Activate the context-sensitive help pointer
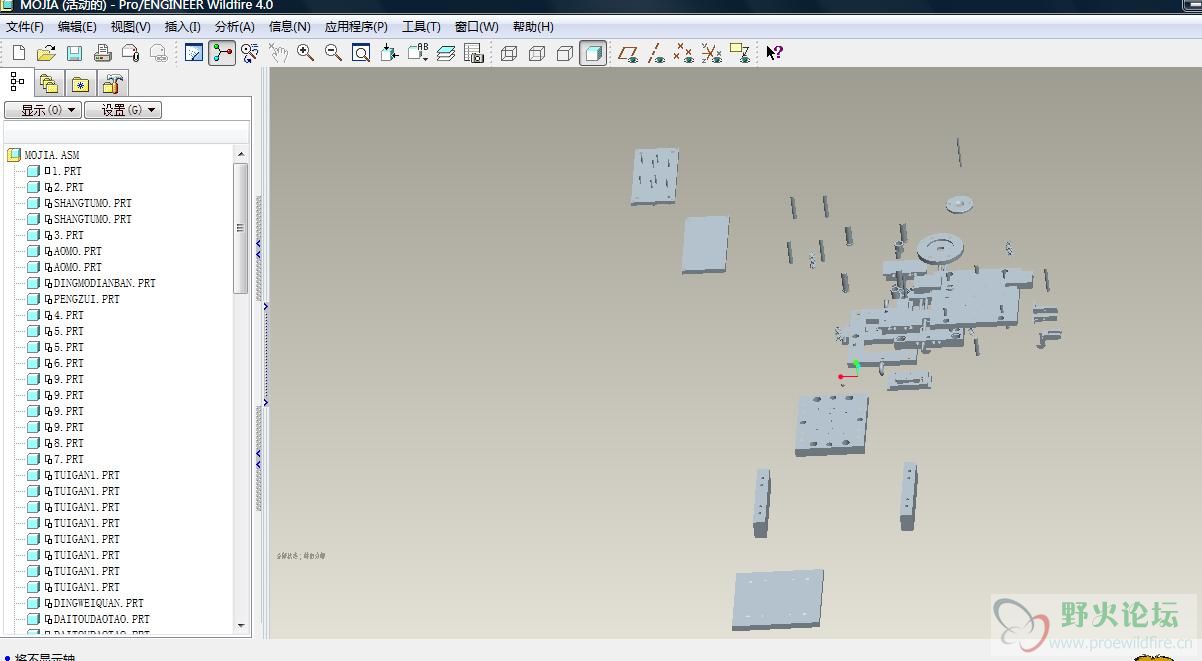The width and height of the screenshot is (1202, 661). pos(774,53)
